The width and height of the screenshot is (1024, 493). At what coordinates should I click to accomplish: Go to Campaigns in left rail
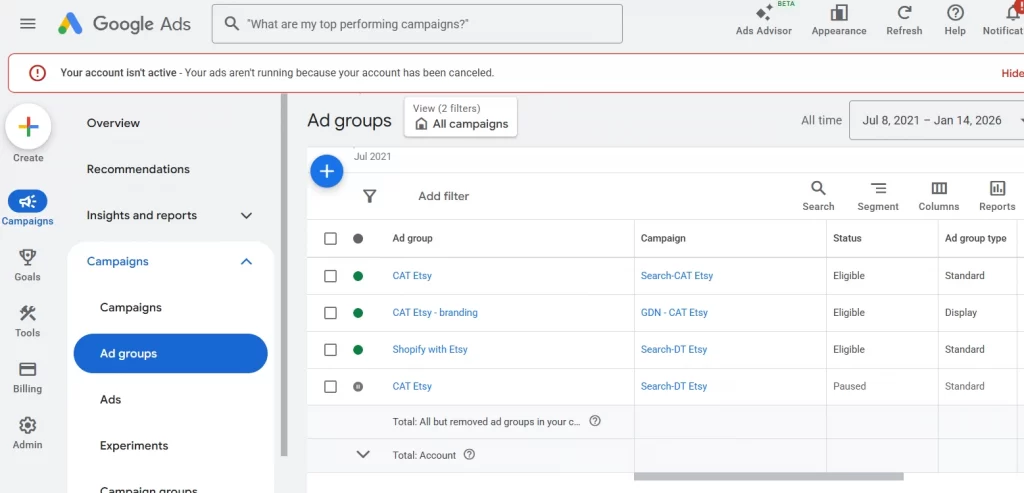pyautogui.click(x=27, y=208)
